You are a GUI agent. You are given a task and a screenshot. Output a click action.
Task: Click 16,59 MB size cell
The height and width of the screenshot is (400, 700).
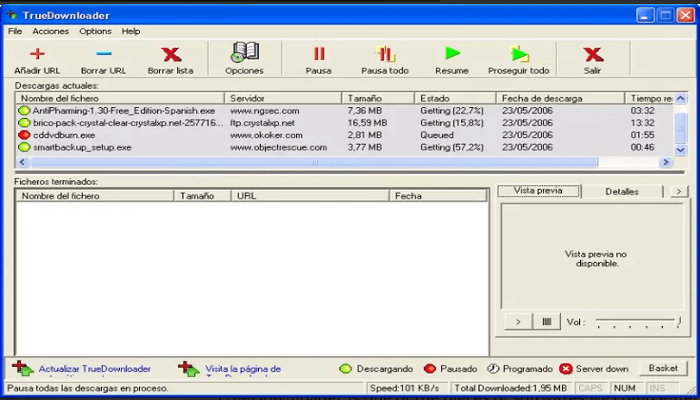[x=367, y=122]
